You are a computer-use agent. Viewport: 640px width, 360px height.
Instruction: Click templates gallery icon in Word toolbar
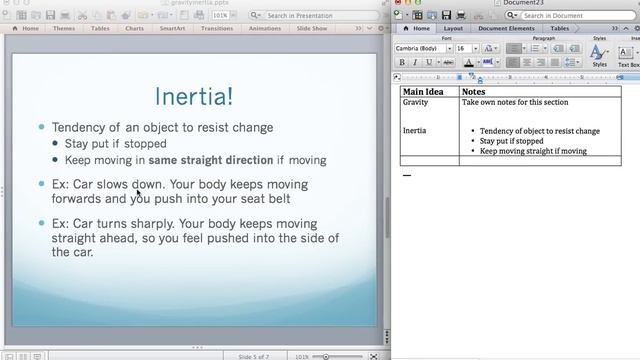tap(417, 16)
